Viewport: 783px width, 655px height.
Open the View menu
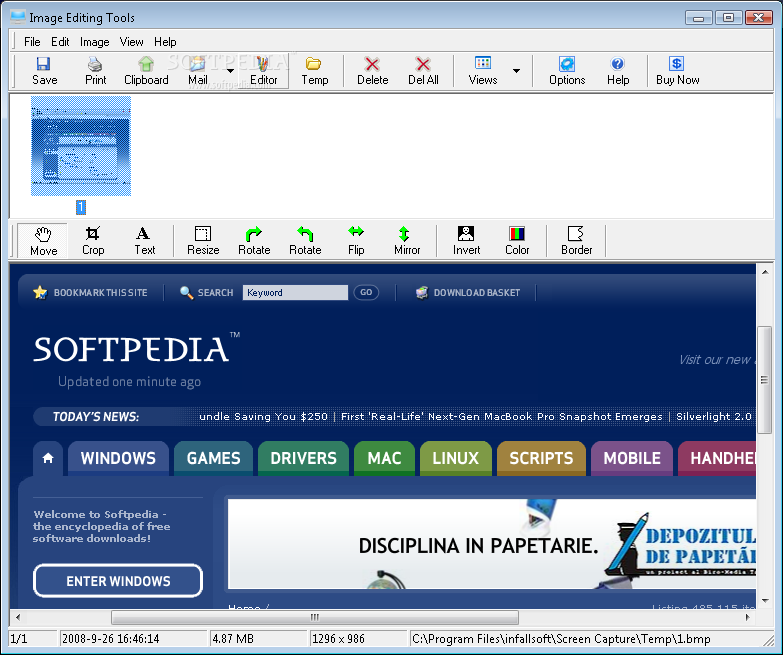click(x=131, y=42)
